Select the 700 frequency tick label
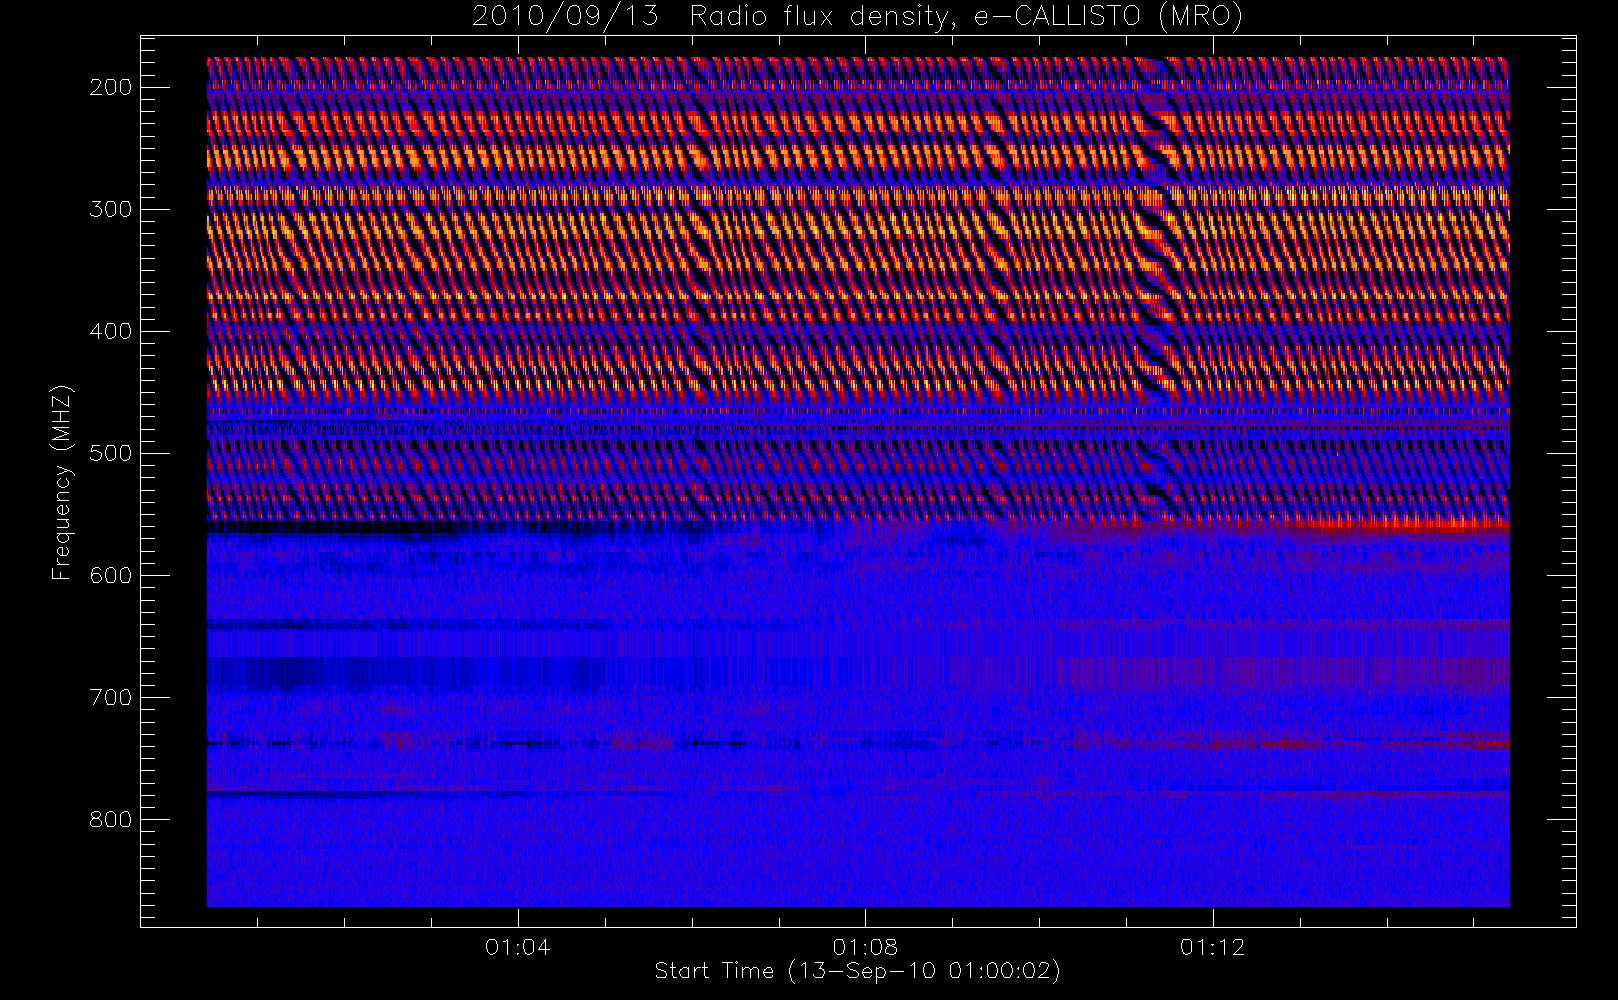The height and width of the screenshot is (1000, 1618). click(111, 697)
